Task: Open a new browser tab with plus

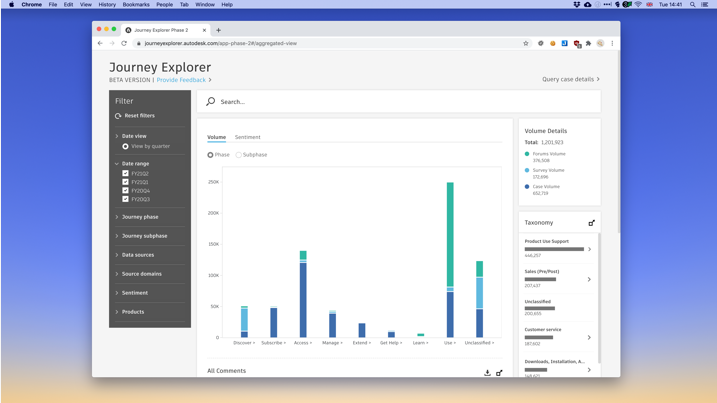Action: coord(219,30)
